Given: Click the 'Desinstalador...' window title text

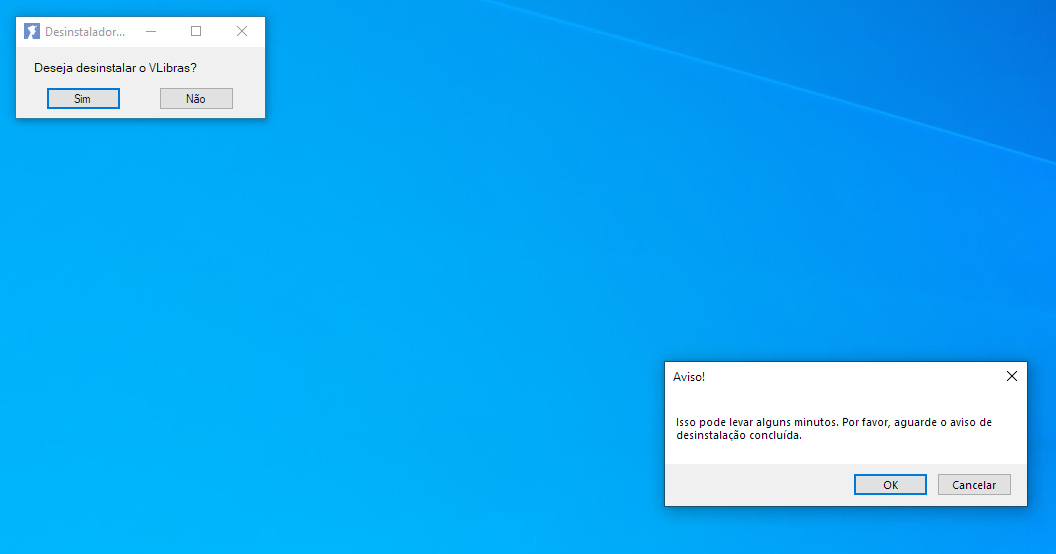Looking at the screenshot, I should click(x=85, y=32).
